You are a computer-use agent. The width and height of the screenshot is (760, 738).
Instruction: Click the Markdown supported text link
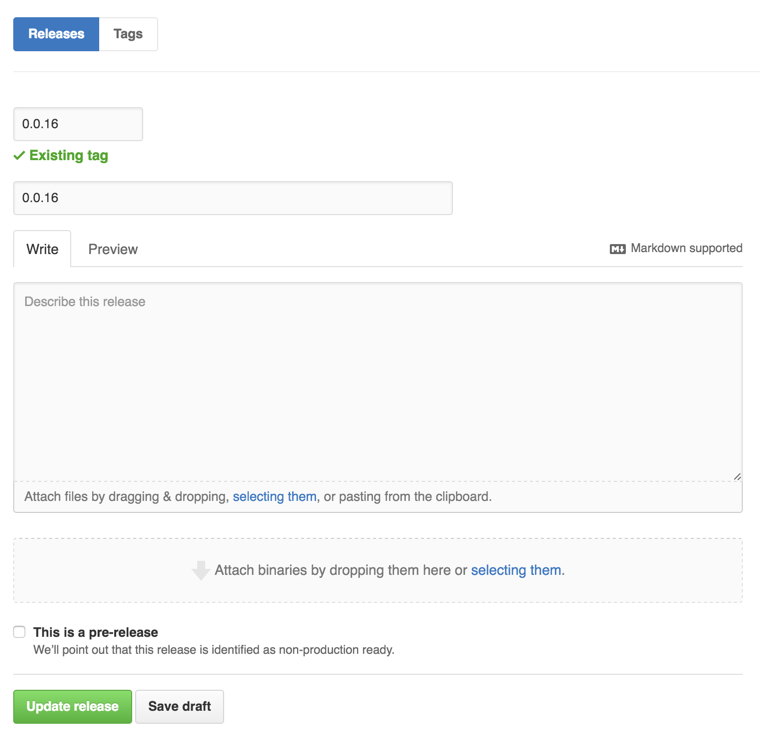(x=686, y=248)
